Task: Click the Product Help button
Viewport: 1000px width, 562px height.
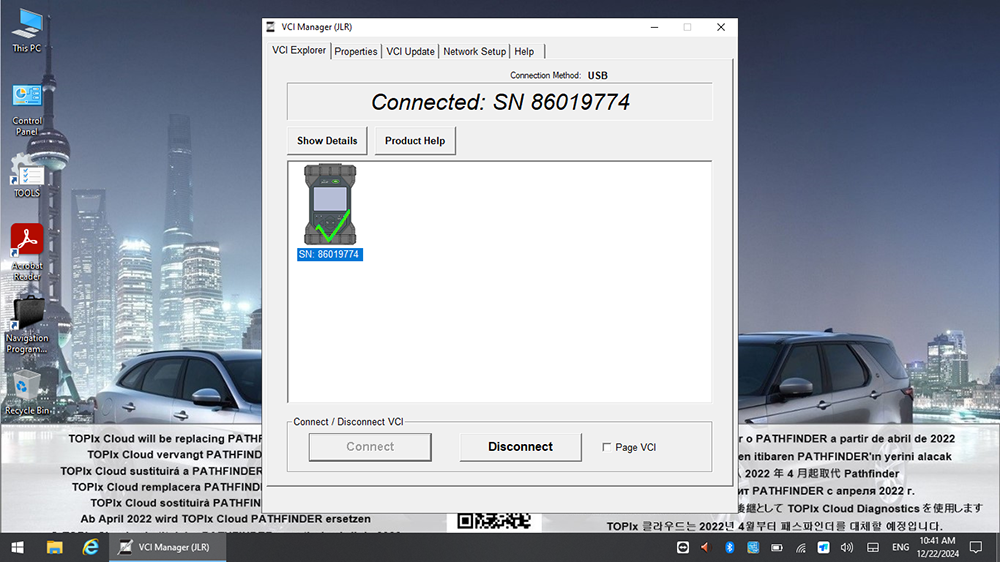Action: tap(415, 140)
